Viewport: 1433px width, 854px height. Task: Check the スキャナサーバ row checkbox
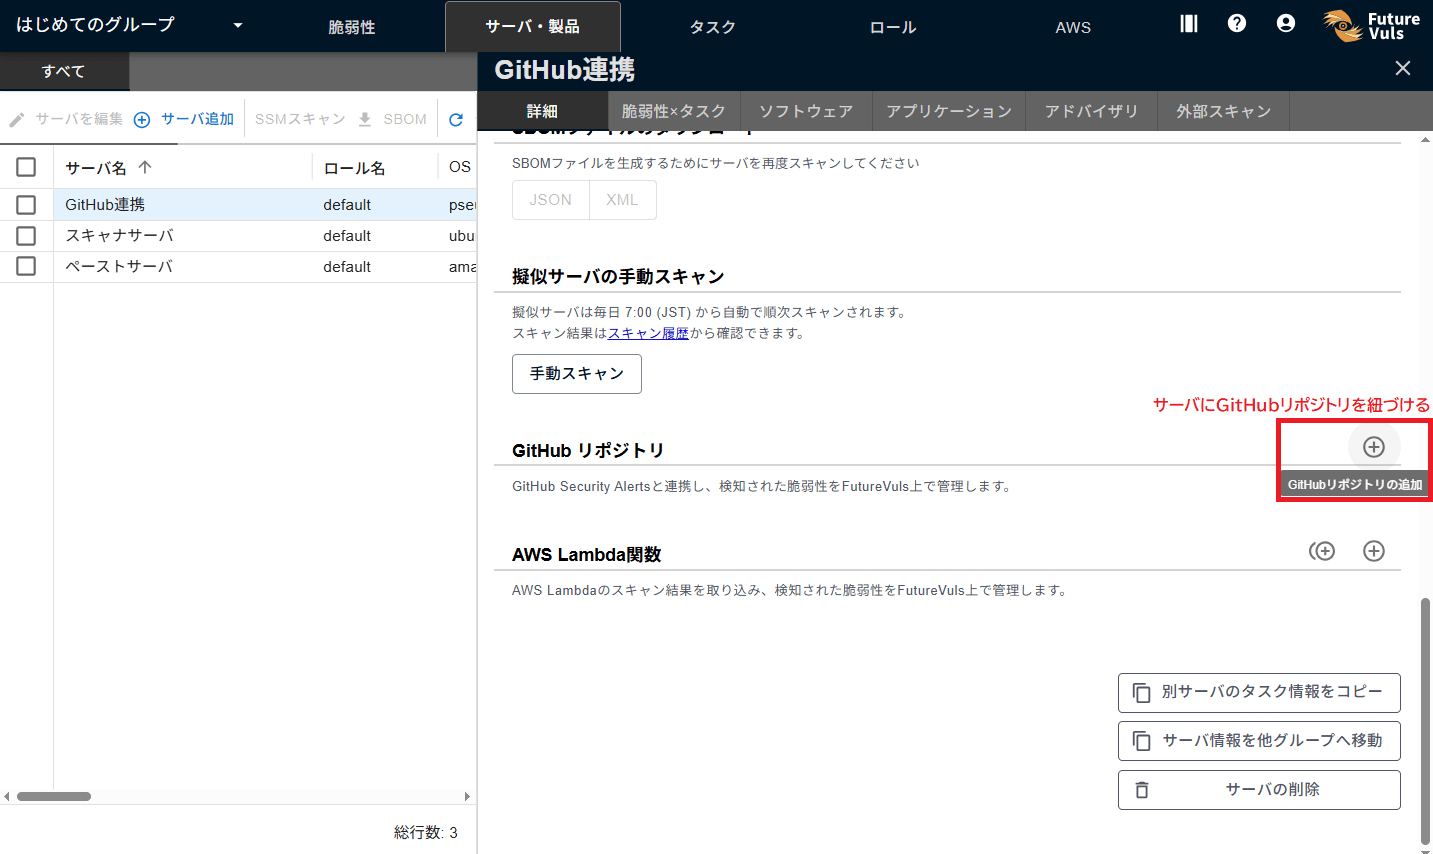tap(26, 236)
